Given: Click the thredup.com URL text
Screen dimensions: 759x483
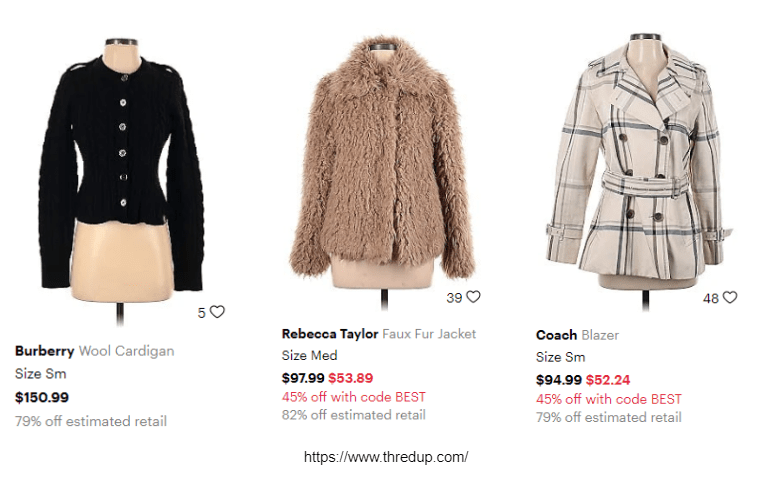Looking at the screenshot, I should (386, 457).
